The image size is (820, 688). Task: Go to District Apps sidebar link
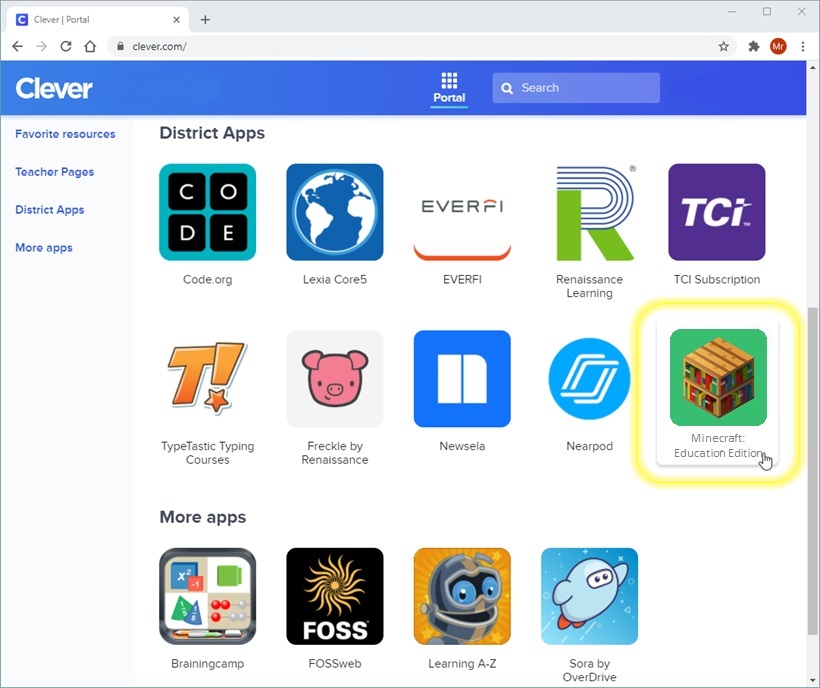tap(50, 210)
